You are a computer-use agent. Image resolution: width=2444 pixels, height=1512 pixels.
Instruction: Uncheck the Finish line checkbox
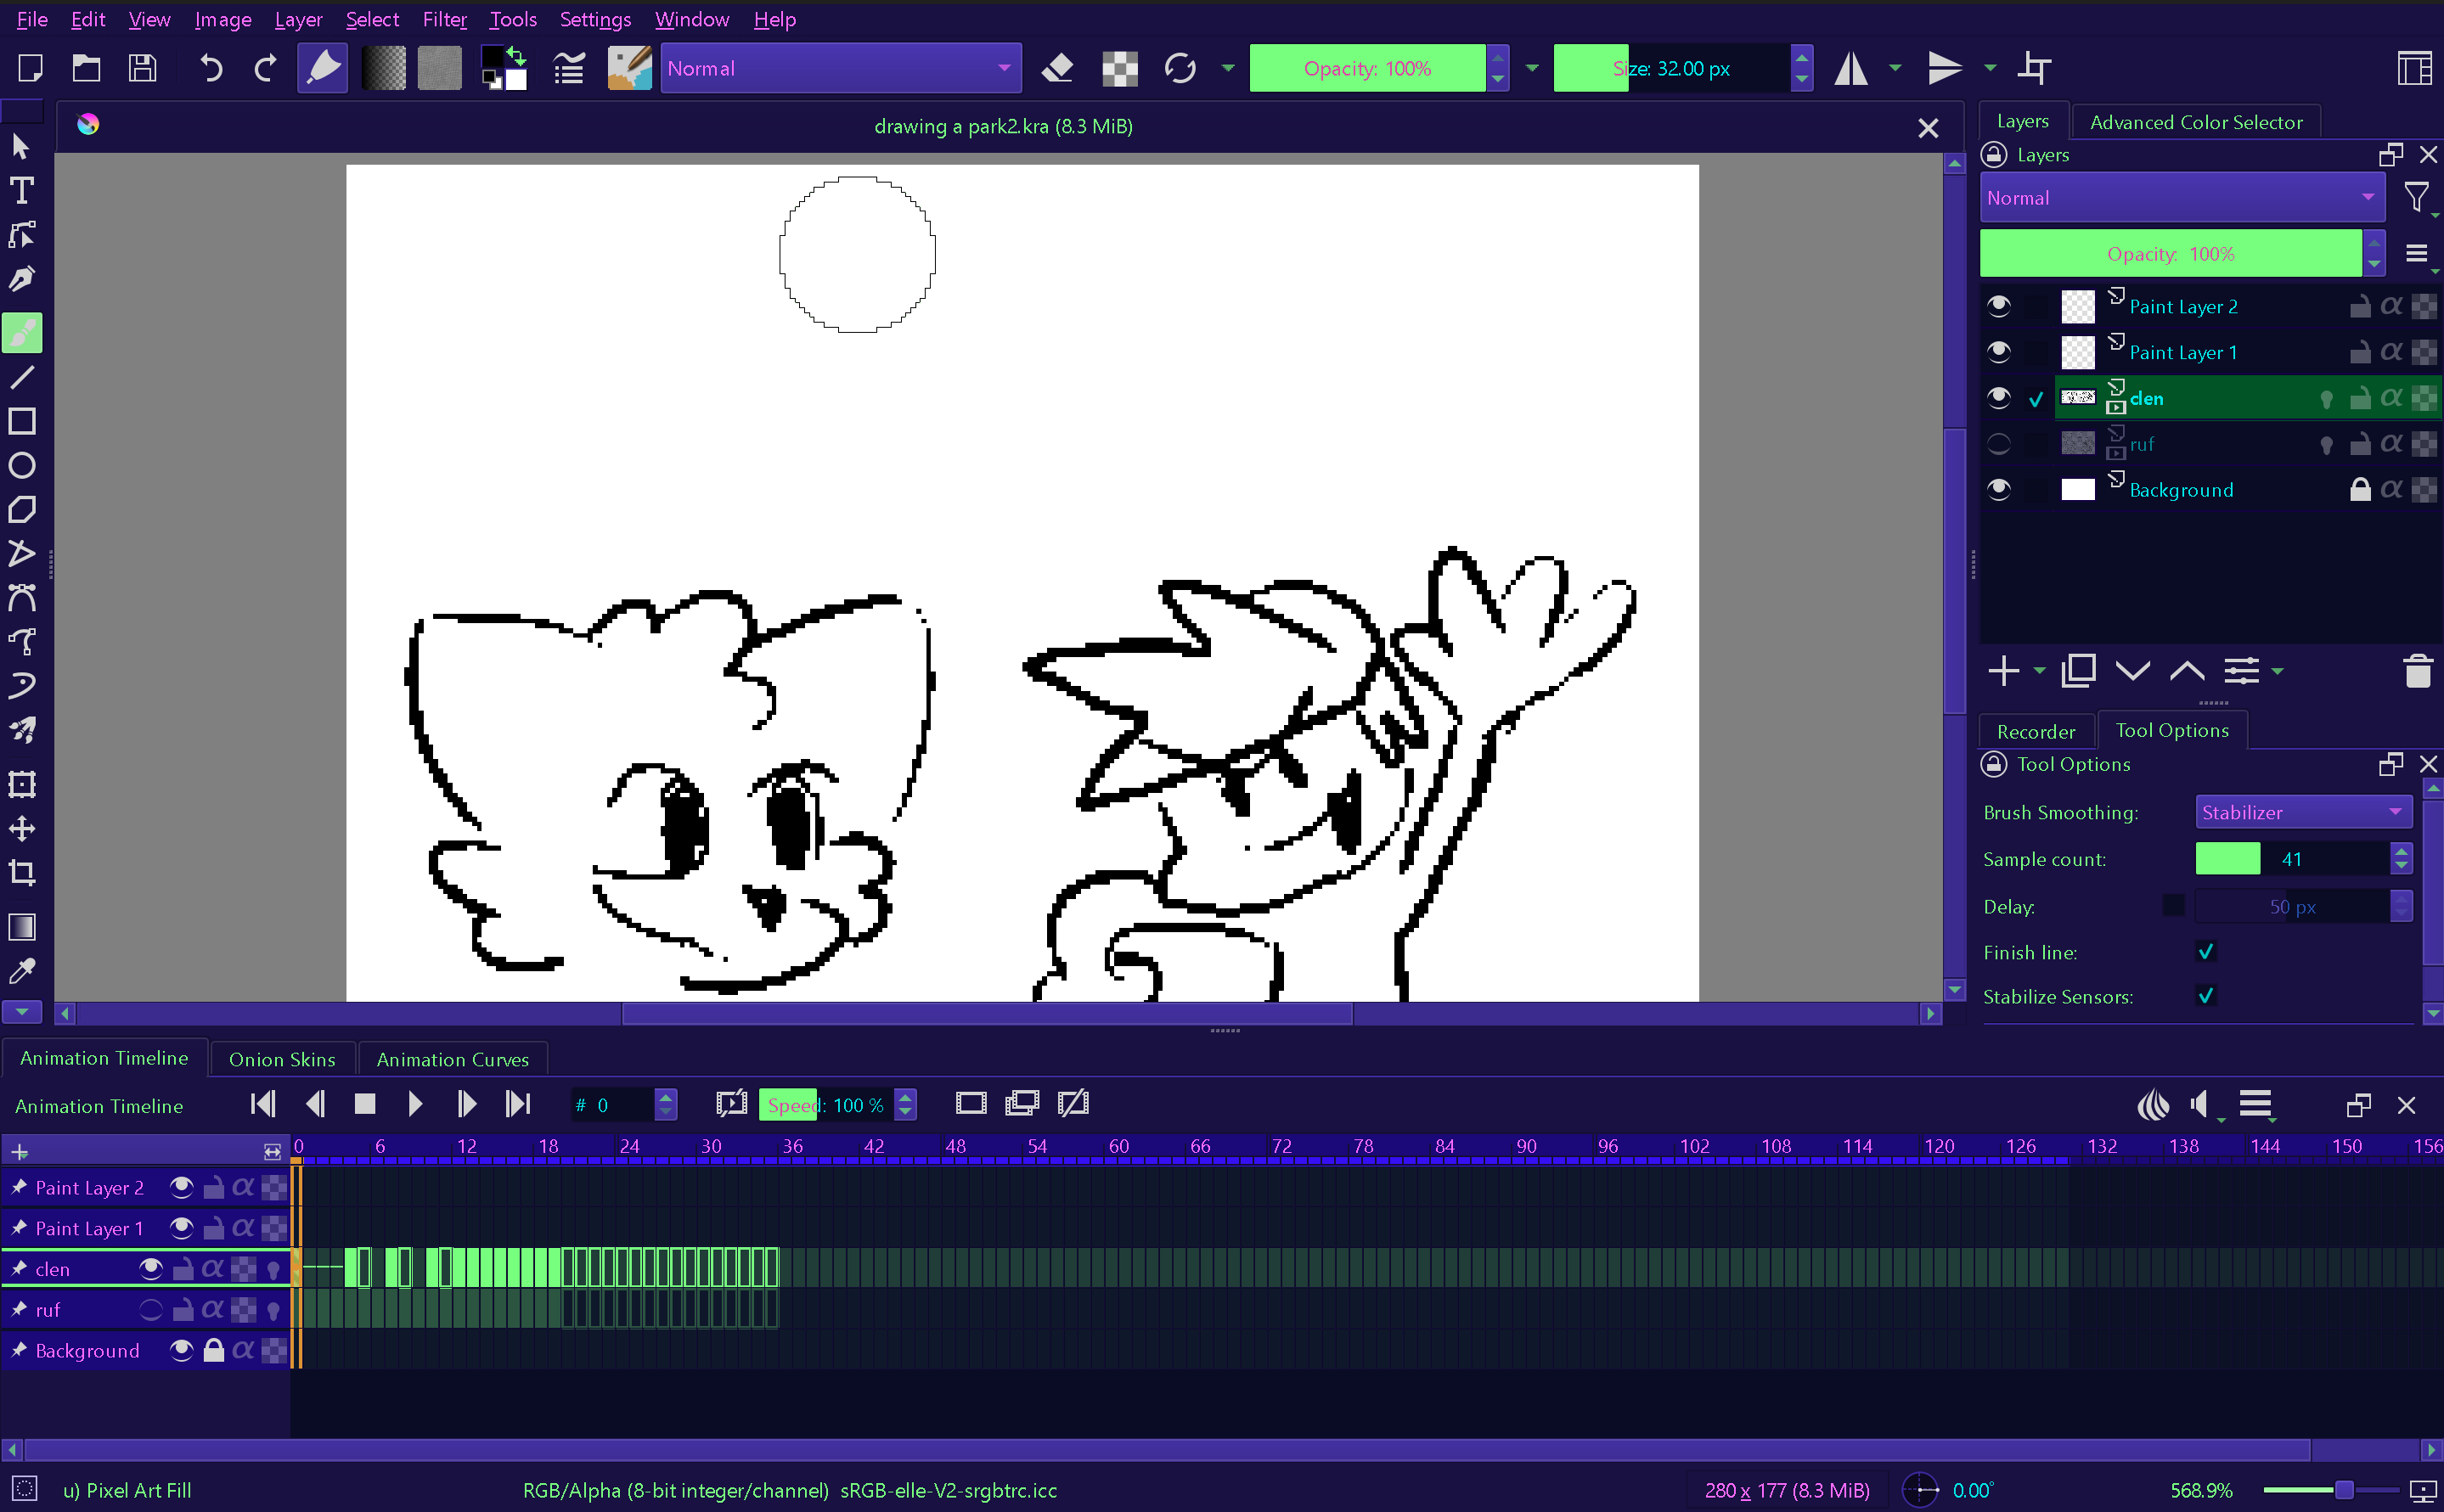[x=2205, y=952]
